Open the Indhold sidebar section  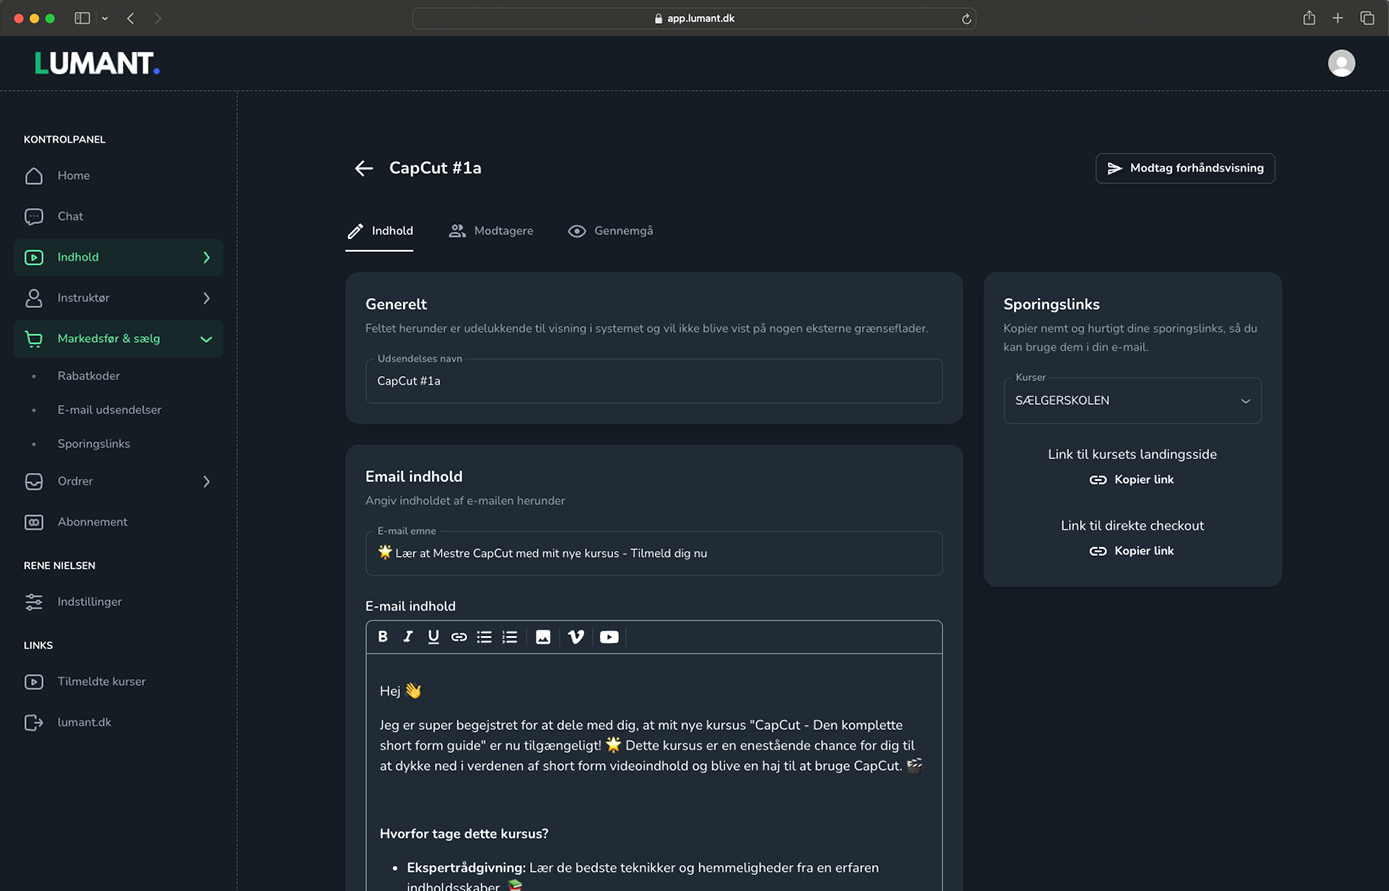(118, 257)
